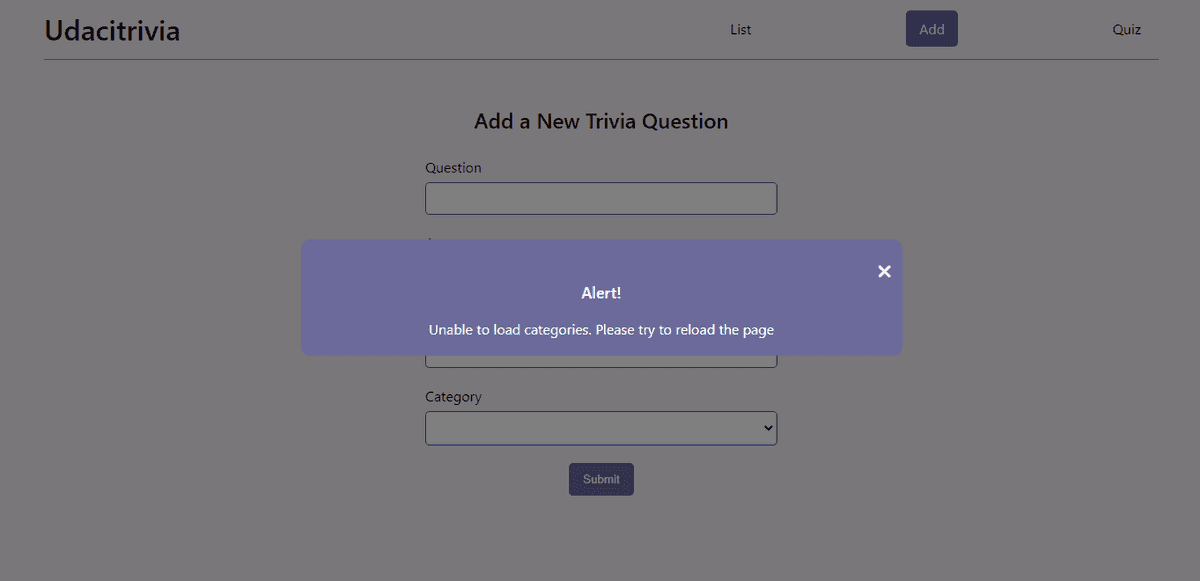The width and height of the screenshot is (1200, 581).
Task: Click the Alert! message body
Action: 600,293
